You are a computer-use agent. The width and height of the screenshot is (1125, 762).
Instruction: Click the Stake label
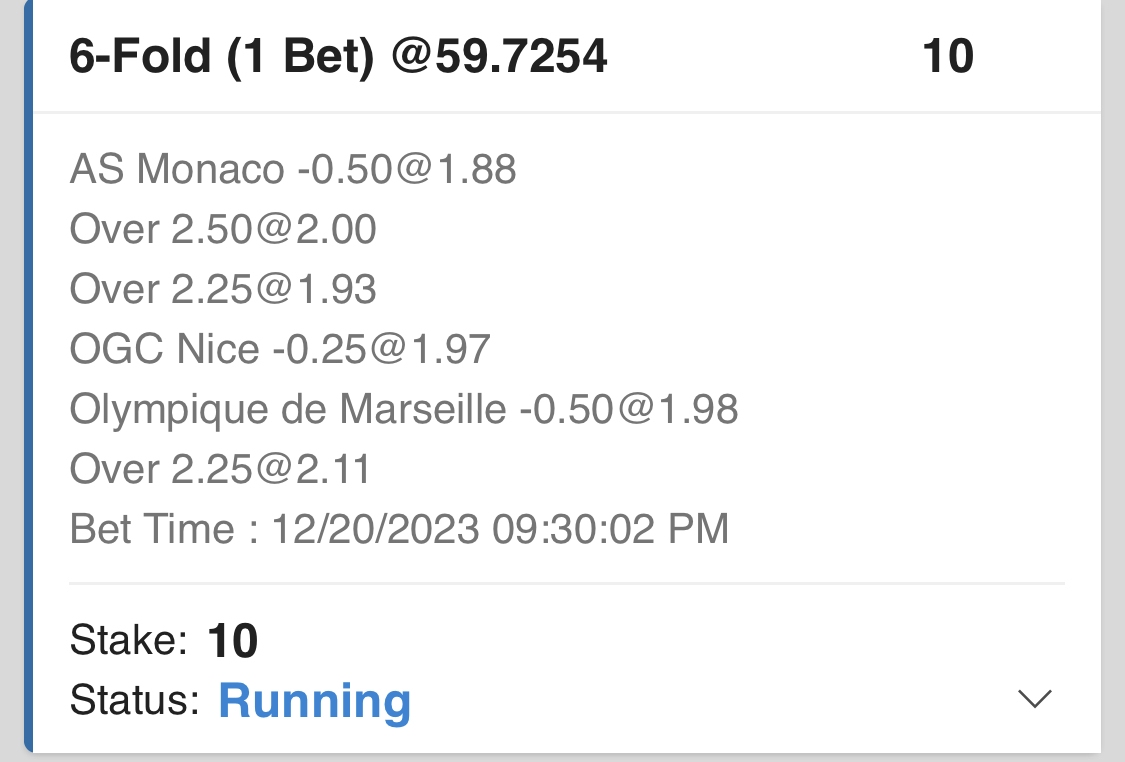click(129, 640)
